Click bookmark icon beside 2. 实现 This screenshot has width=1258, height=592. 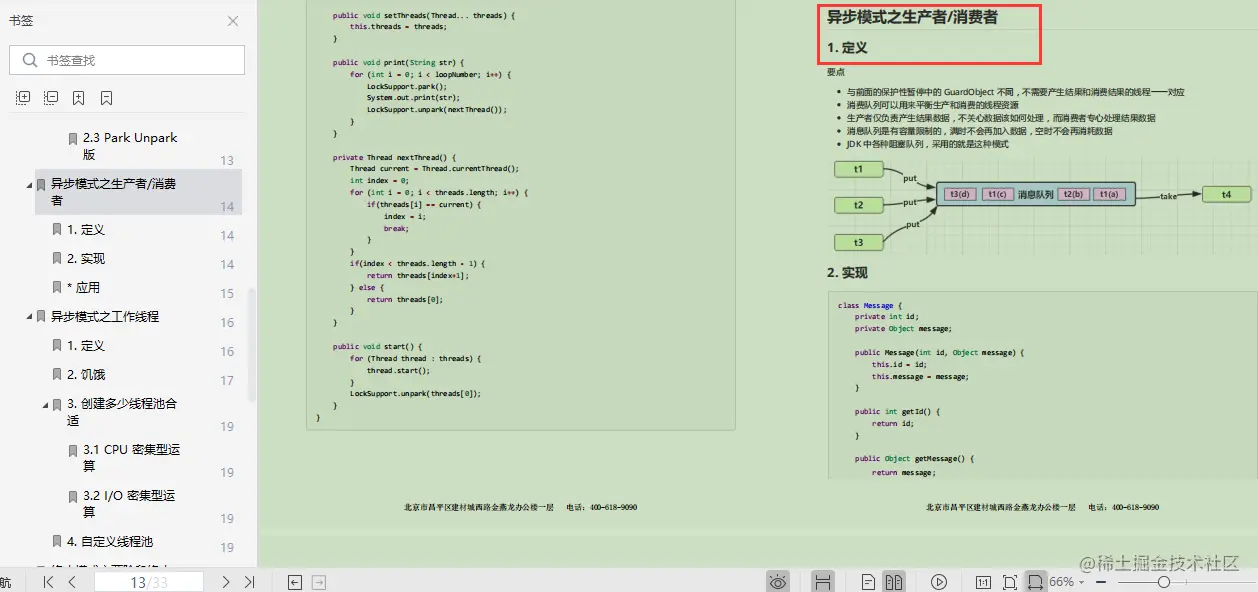click(x=57, y=258)
